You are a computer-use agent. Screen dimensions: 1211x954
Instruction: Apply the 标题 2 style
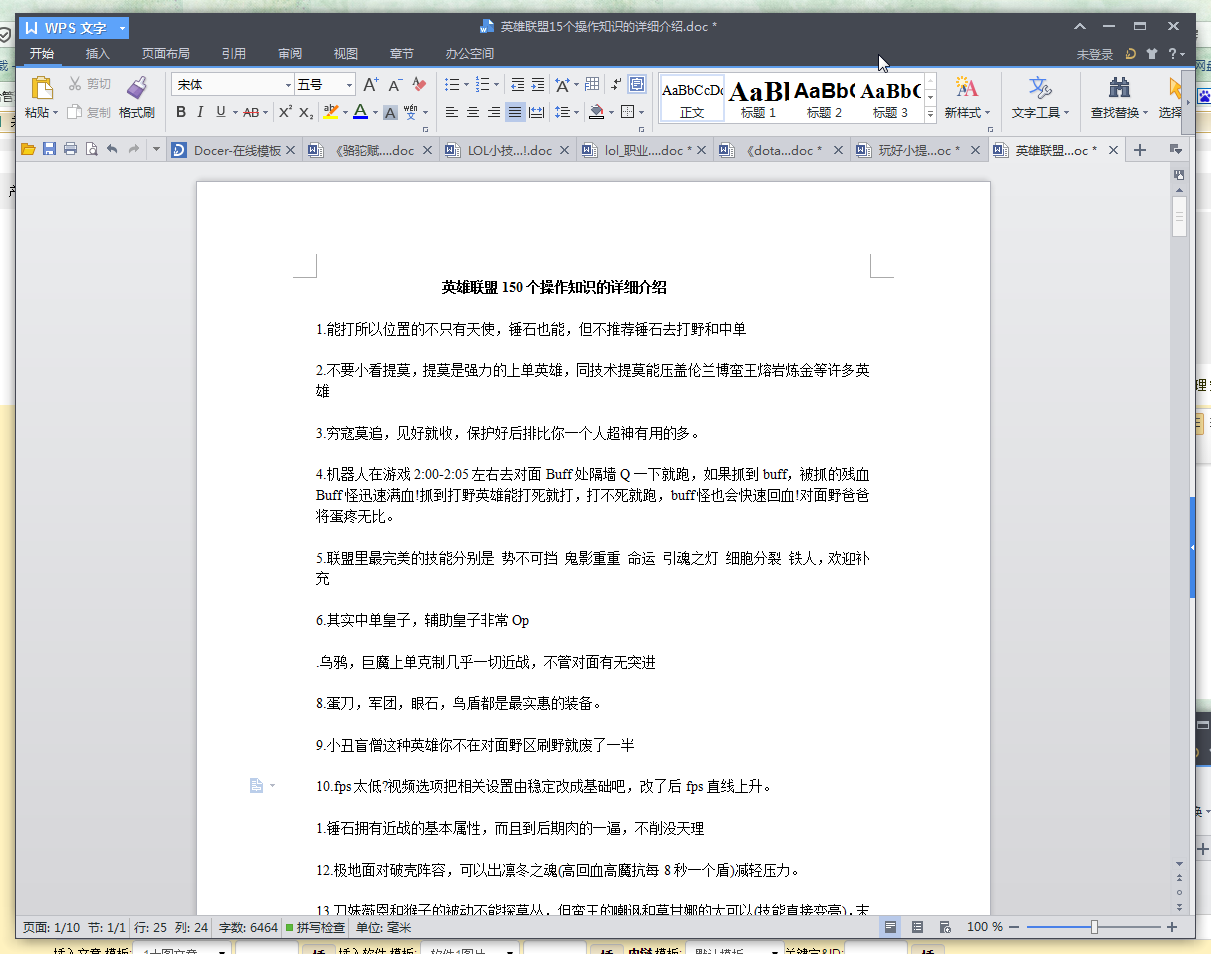[x=824, y=99]
